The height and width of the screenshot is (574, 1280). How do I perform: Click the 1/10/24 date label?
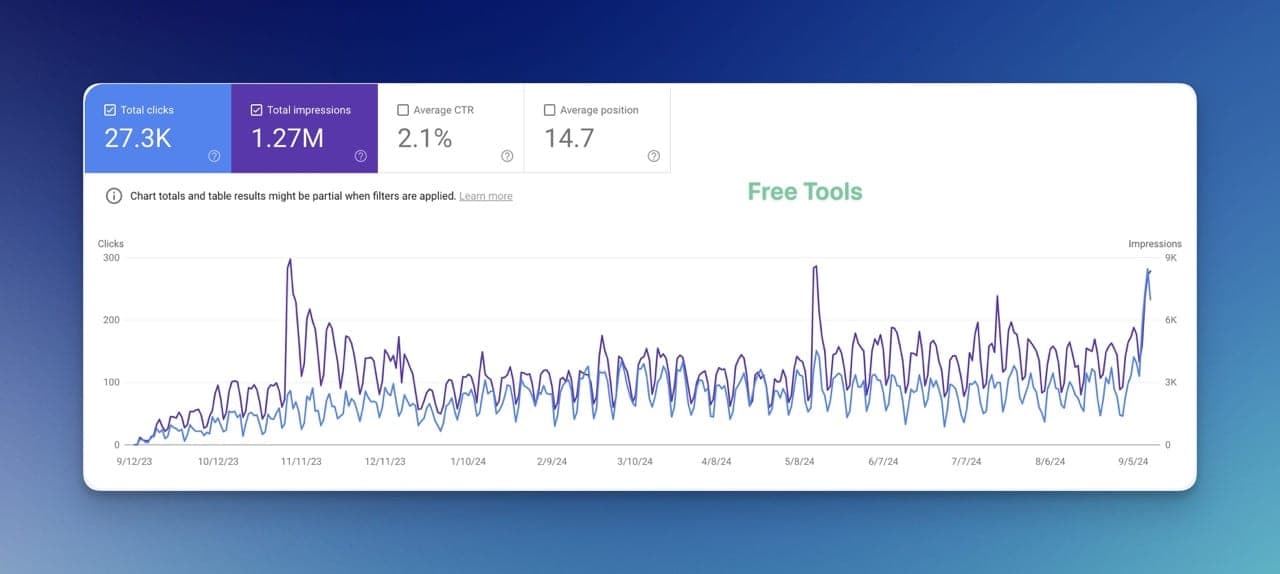pyautogui.click(x=468, y=462)
